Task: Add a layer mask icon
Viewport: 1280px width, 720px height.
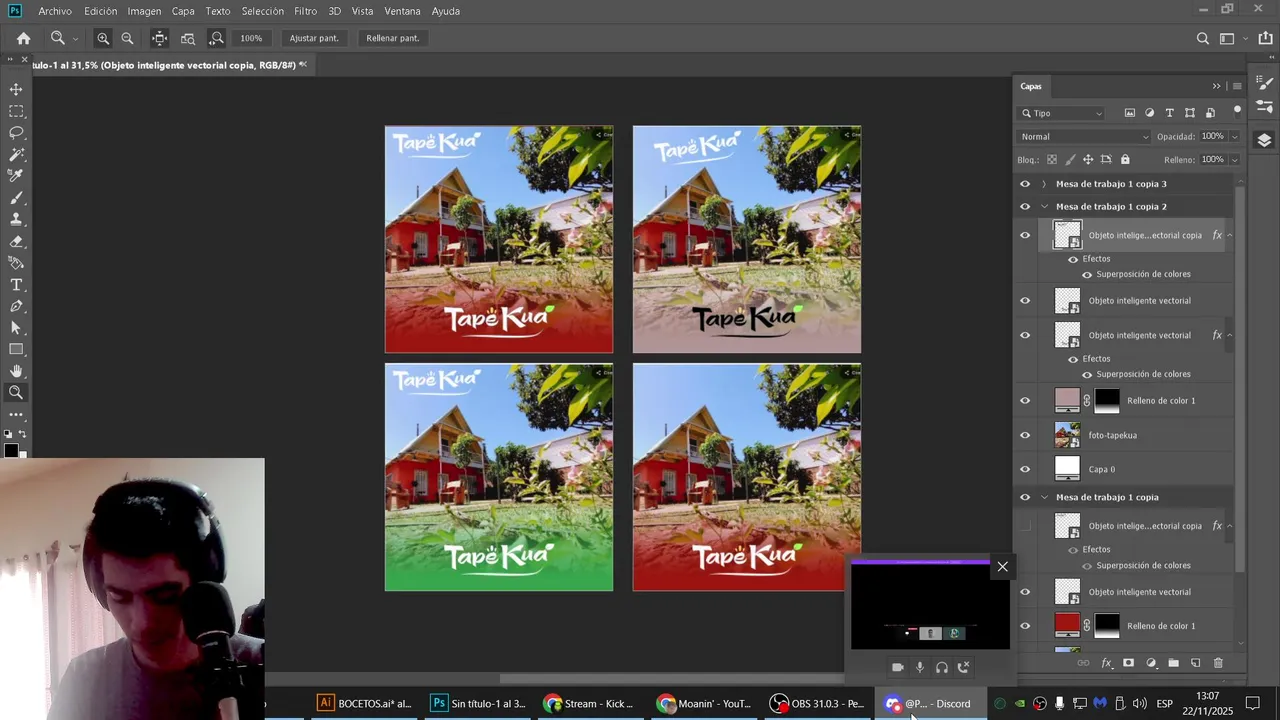Action: coord(1128,663)
